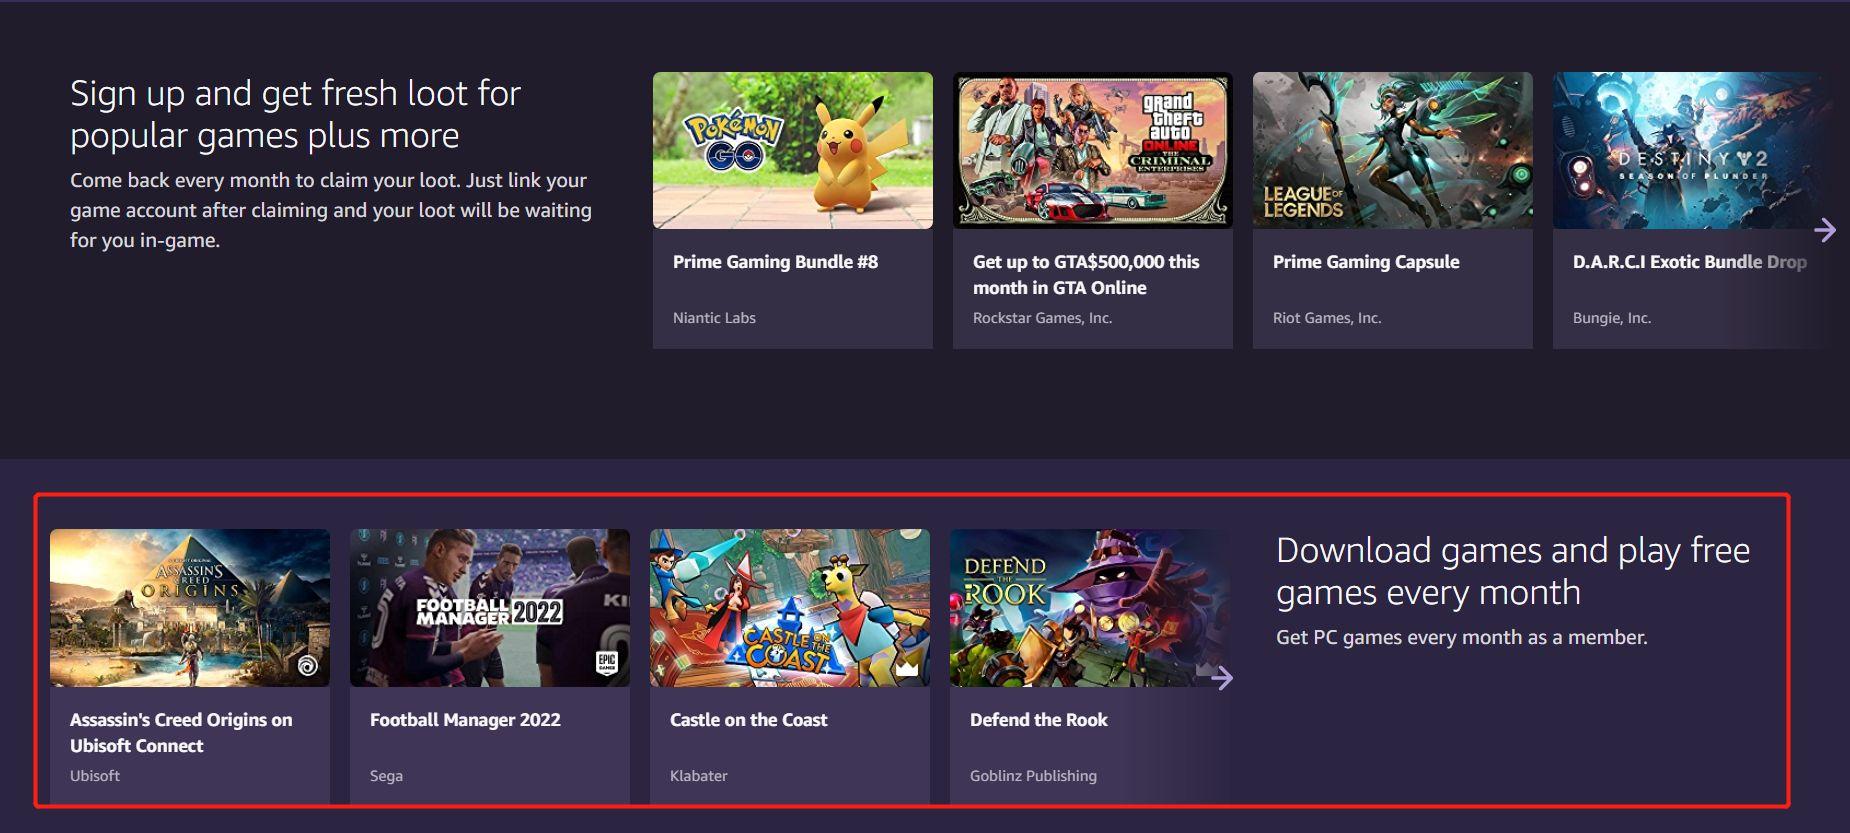This screenshot has height=833, width=1850.
Task: Click the Pokémon GO logo on the first loot card
Action: 732,141
